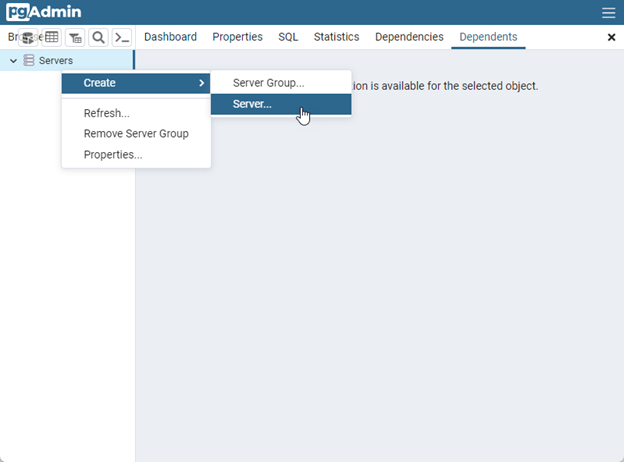Screen dimensions: 624x462
Task: Switch to the Dashboard tab
Action: click(x=170, y=37)
